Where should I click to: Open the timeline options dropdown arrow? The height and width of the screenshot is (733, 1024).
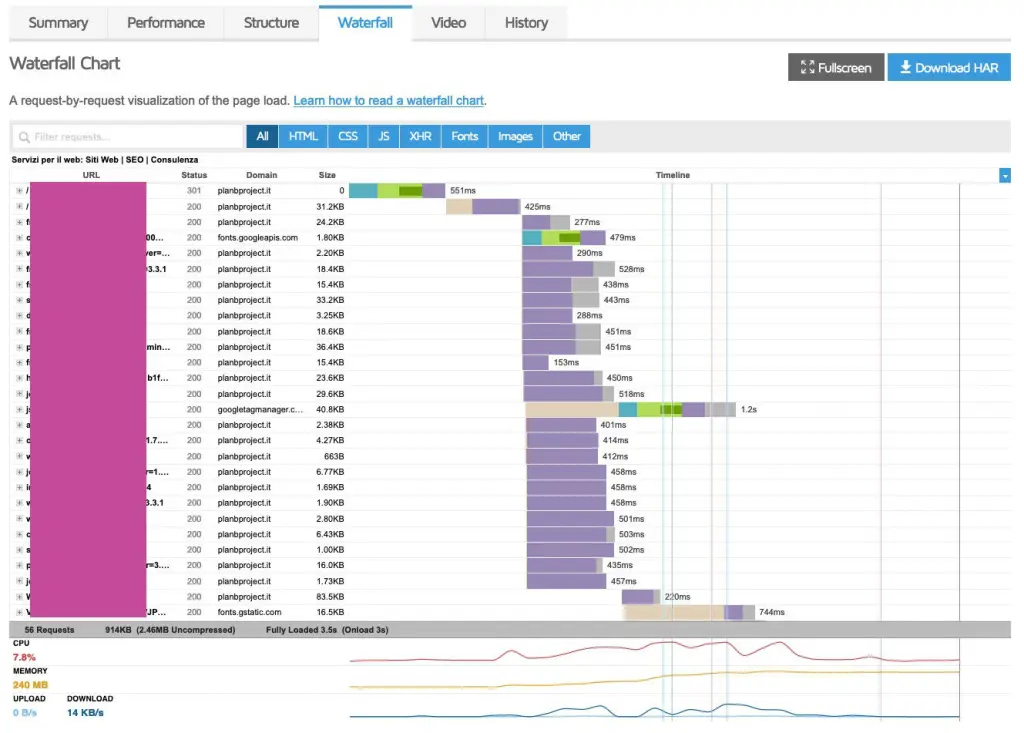(1004, 175)
